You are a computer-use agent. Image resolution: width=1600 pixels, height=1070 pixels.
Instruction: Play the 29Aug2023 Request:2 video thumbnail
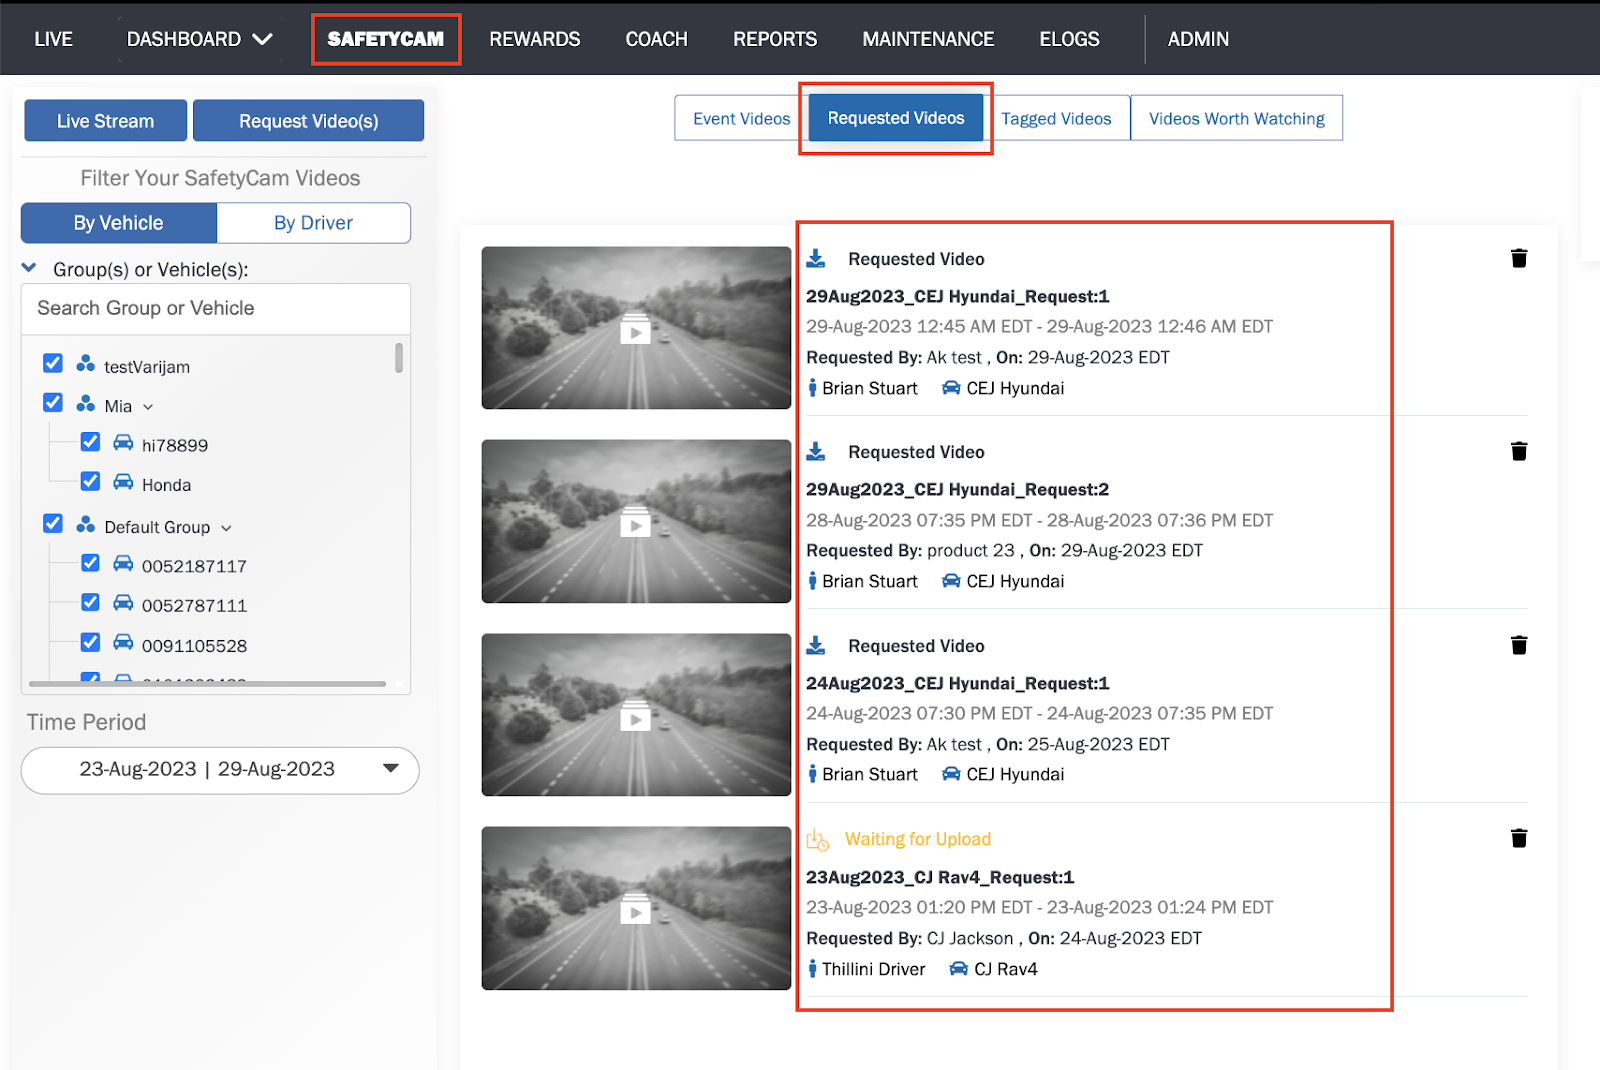click(636, 521)
